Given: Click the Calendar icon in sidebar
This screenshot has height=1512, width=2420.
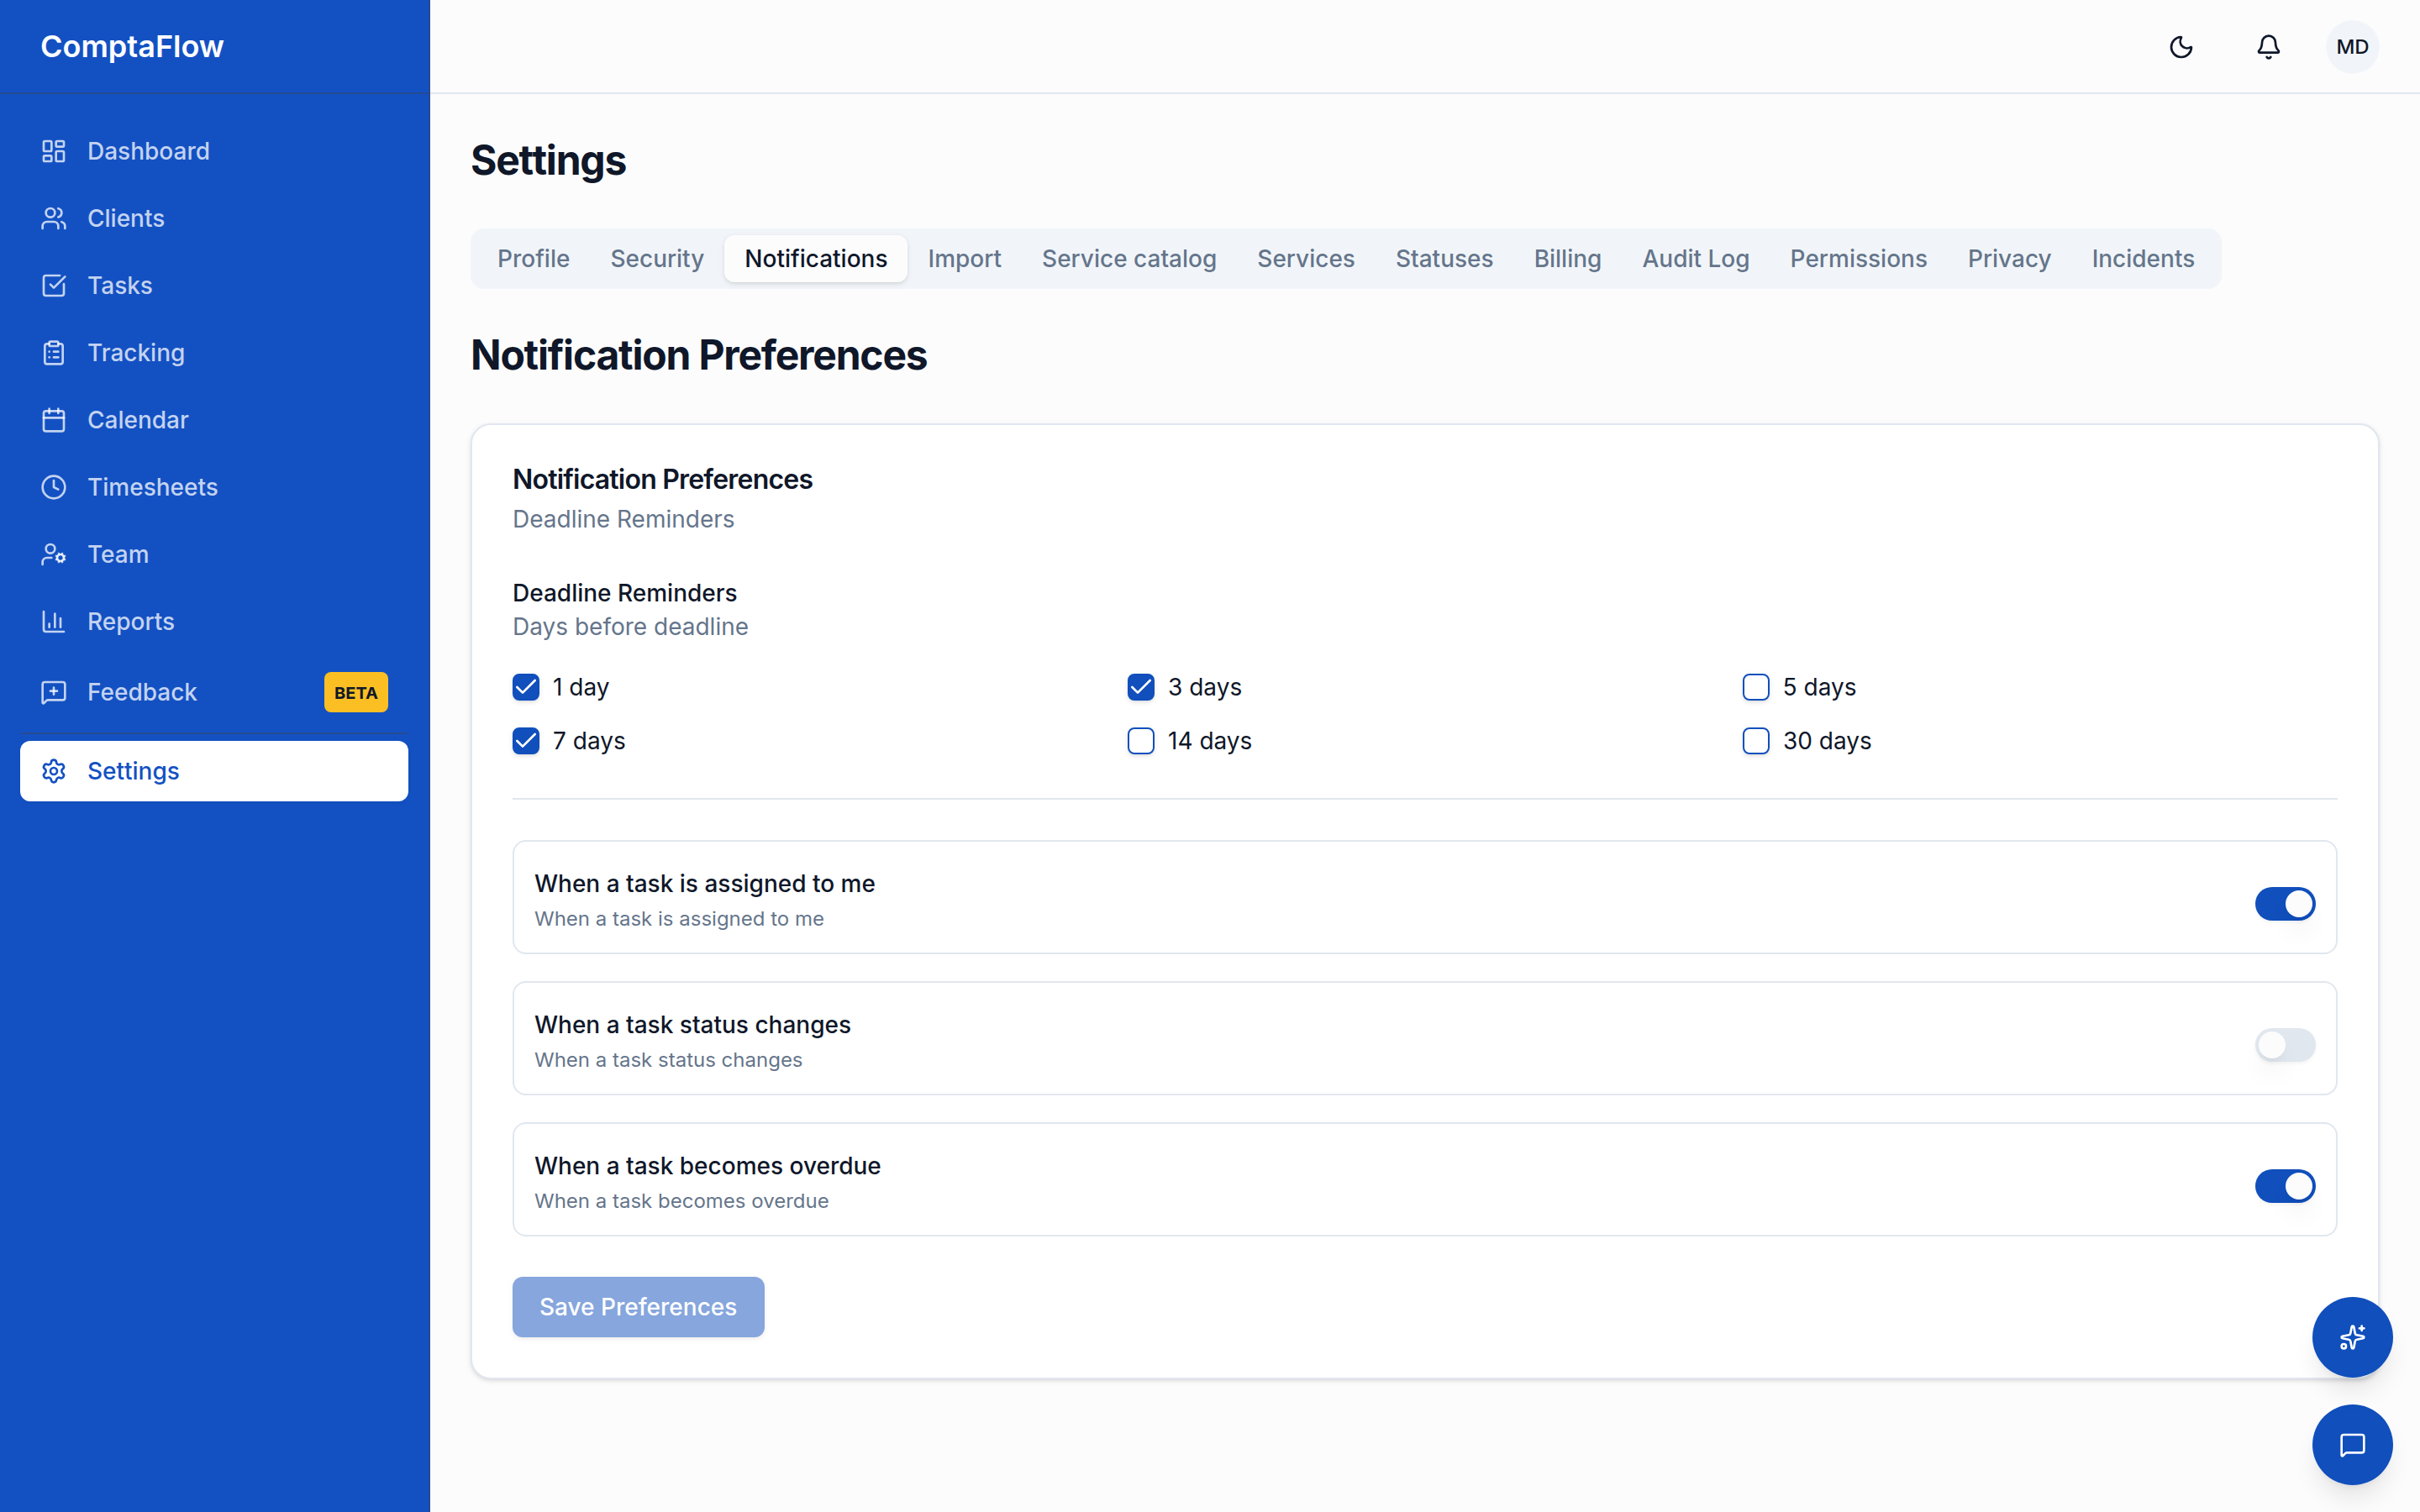Looking at the screenshot, I should 54,420.
